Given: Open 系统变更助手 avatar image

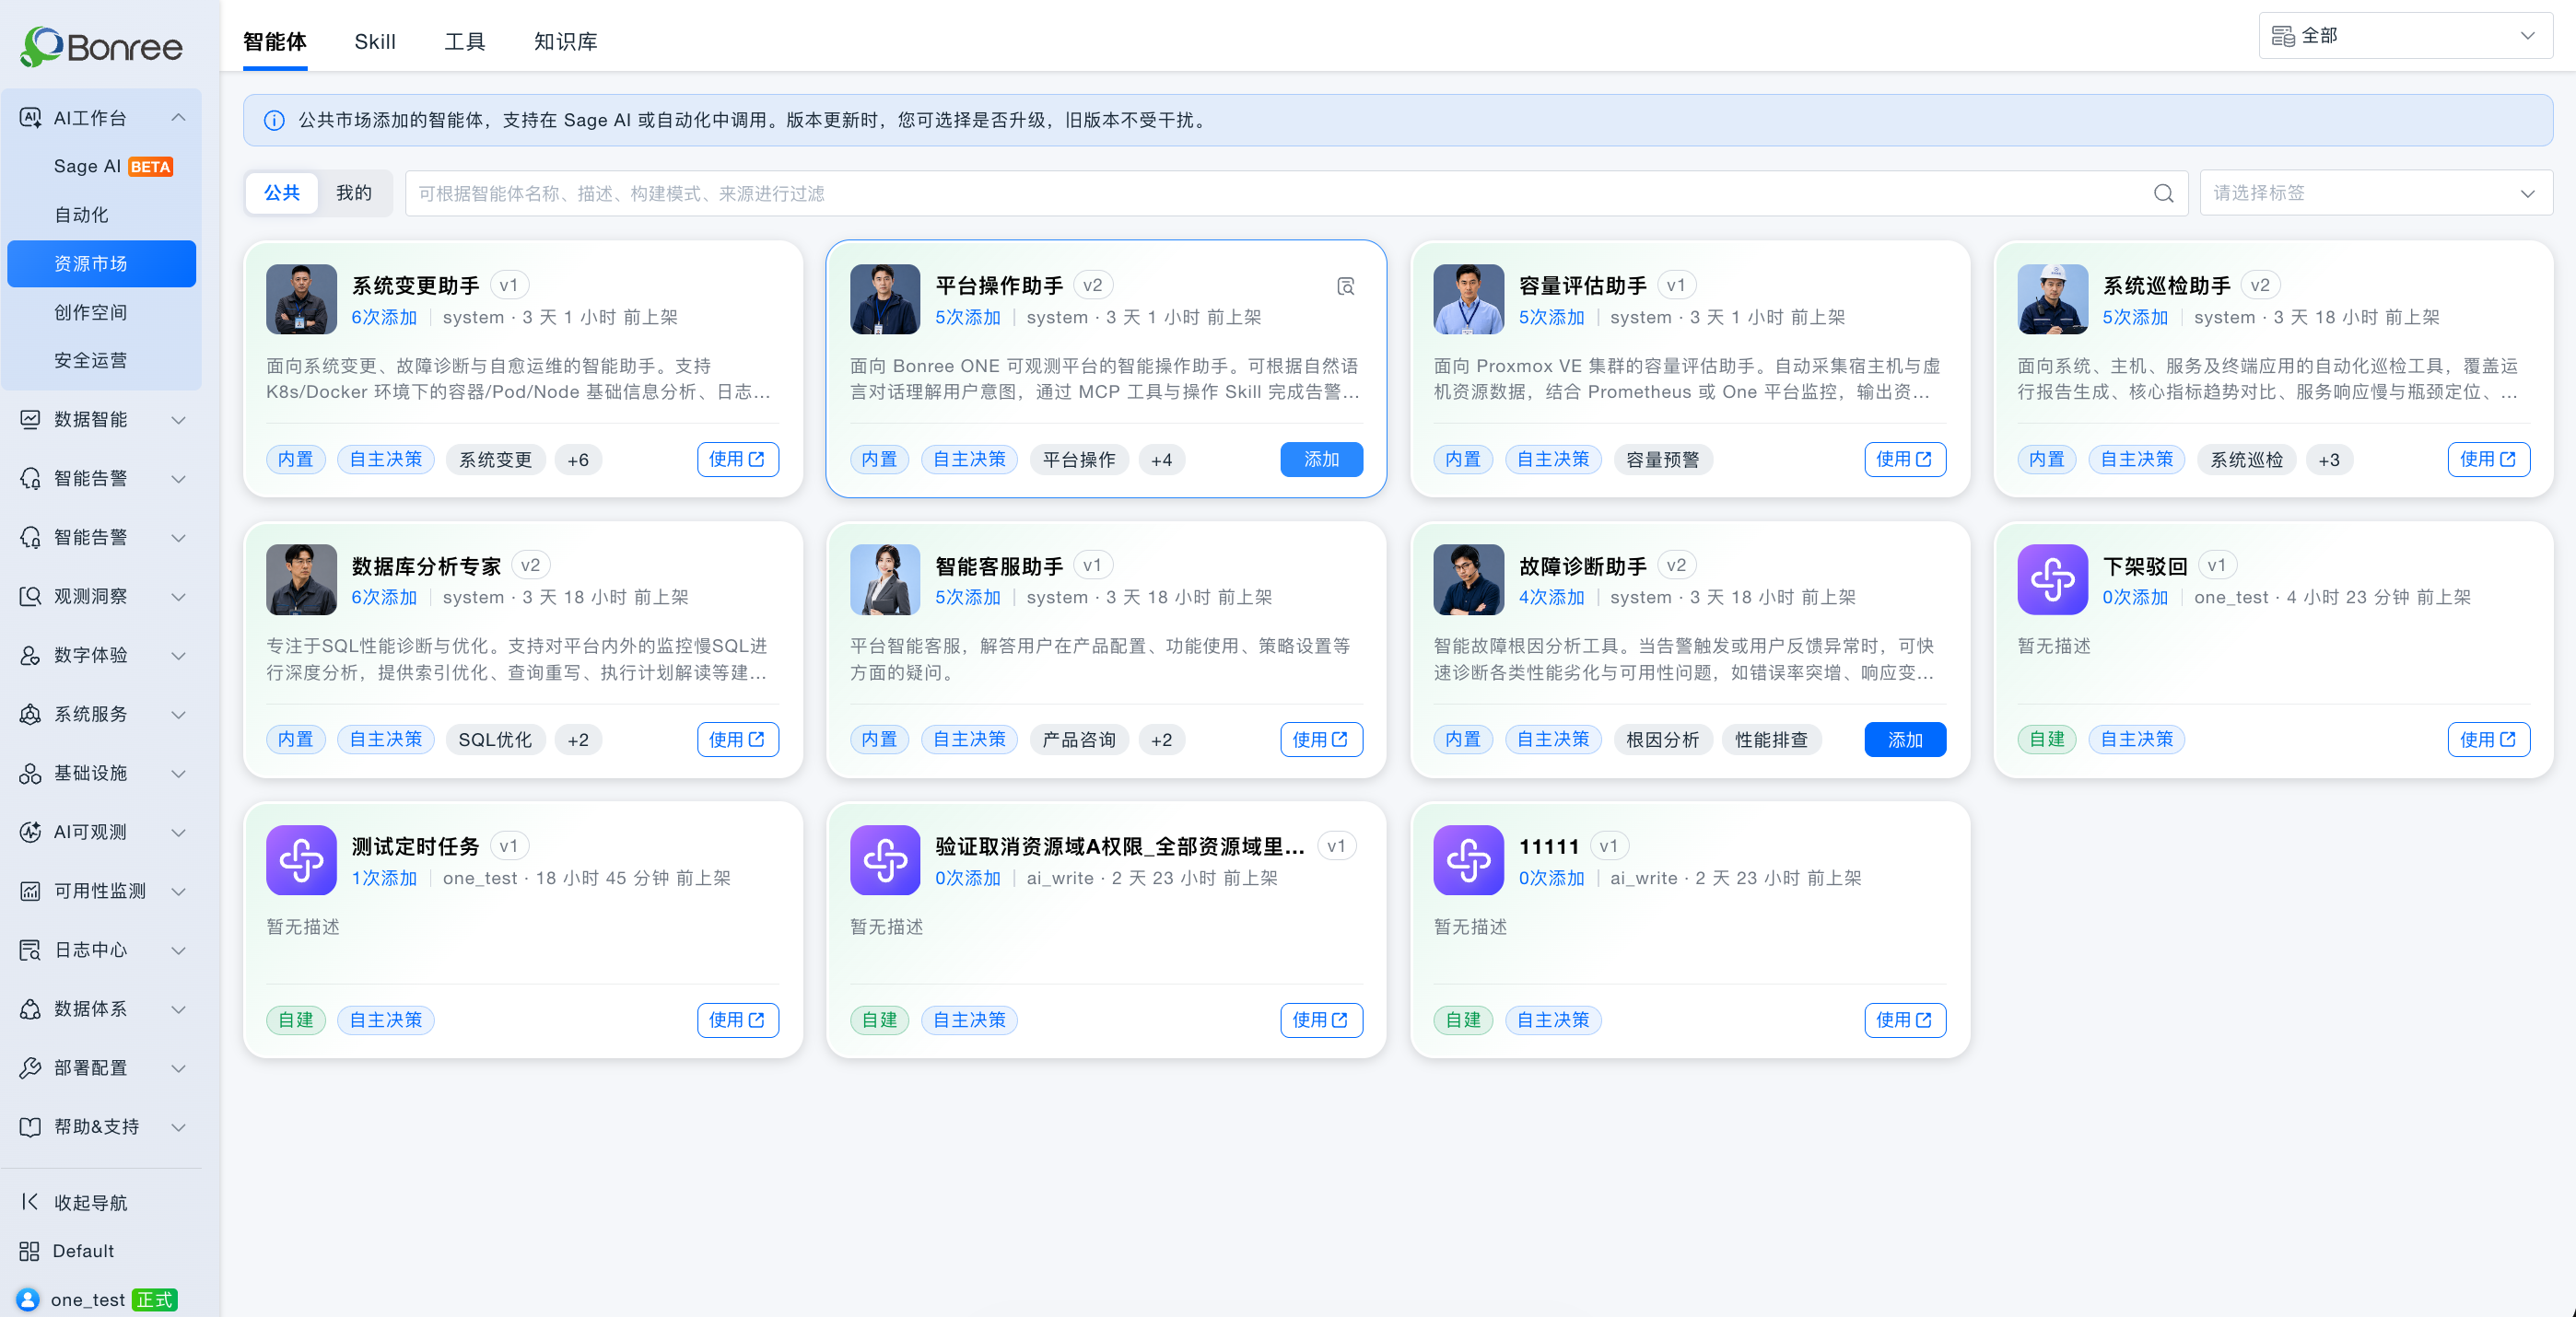Looking at the screenshot, I should [301, 299].
